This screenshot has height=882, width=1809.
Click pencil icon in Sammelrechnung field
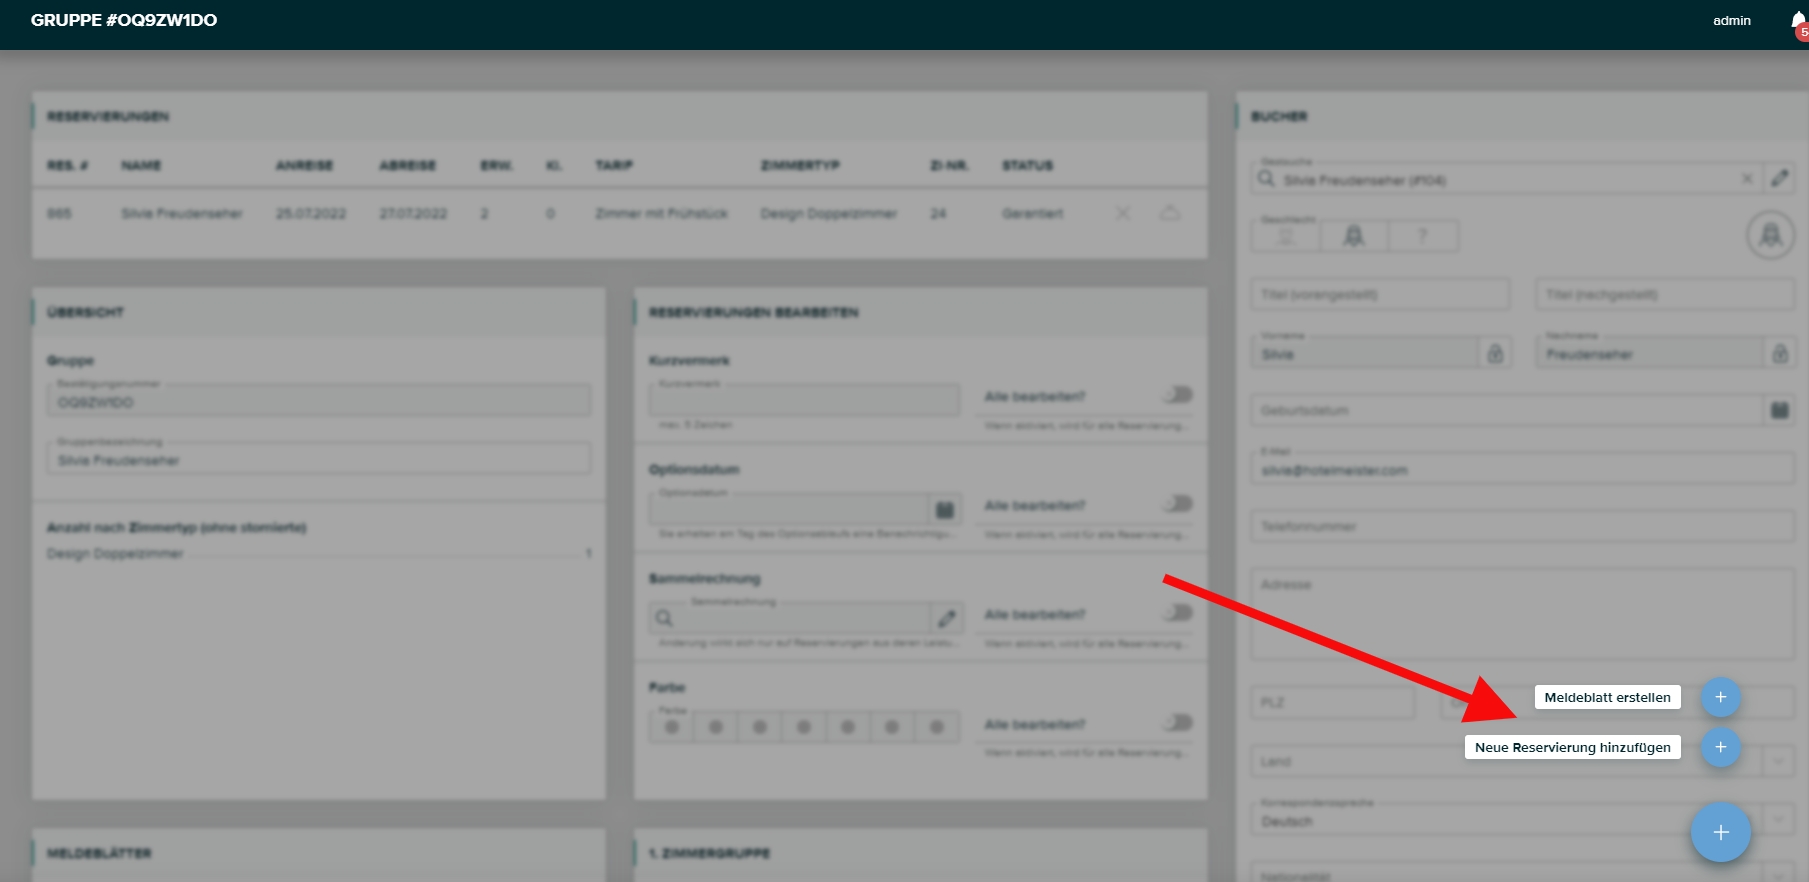[946, 619]
